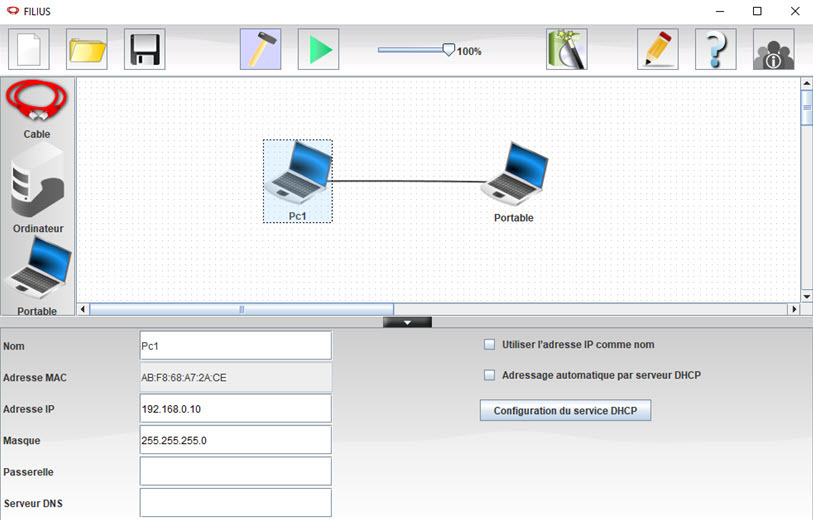Collapse the properties panel with the down arrow
Screen dimensions: 813x520
coord(407,322)
